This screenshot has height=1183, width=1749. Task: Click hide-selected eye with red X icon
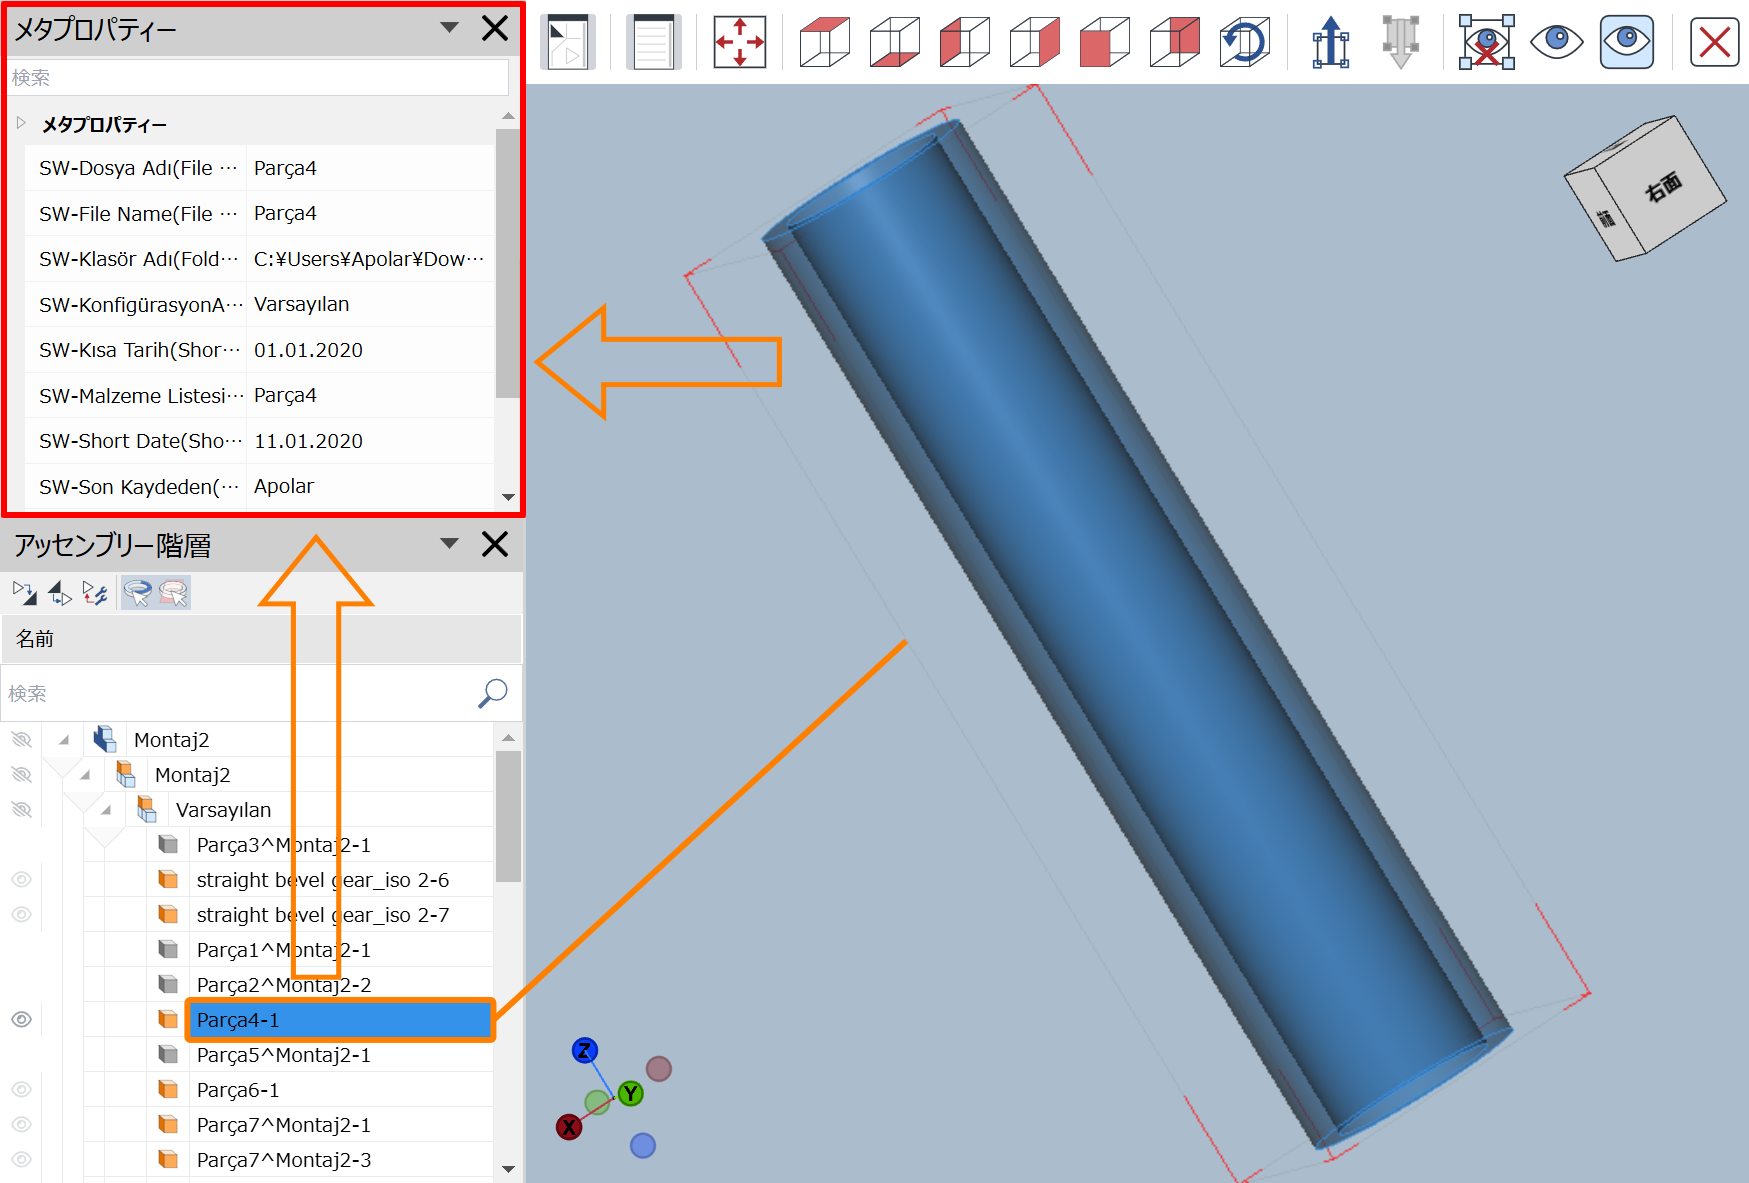pyautogui.click(x=1487, y=42)
